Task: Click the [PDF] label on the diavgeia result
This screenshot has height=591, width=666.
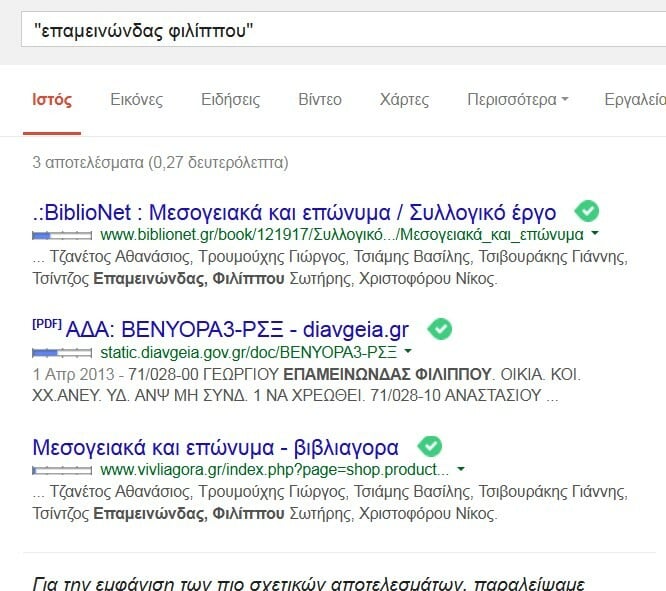Action: (x=47, y=324)
